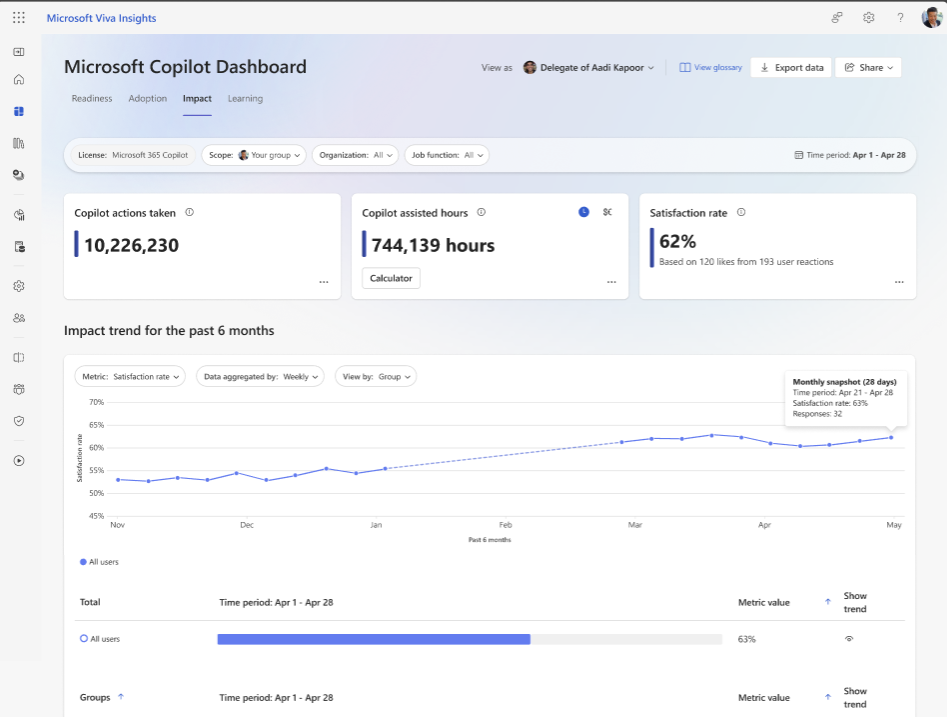
Task: Click info icon beside Satisfaction rate title
Action: 741,213
